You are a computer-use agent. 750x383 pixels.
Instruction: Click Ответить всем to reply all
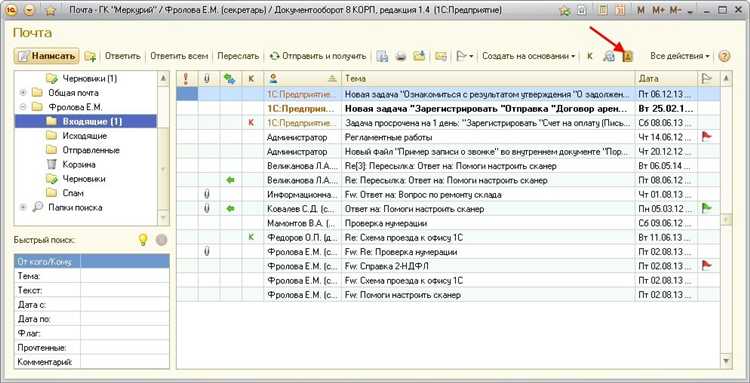point(179,56)
